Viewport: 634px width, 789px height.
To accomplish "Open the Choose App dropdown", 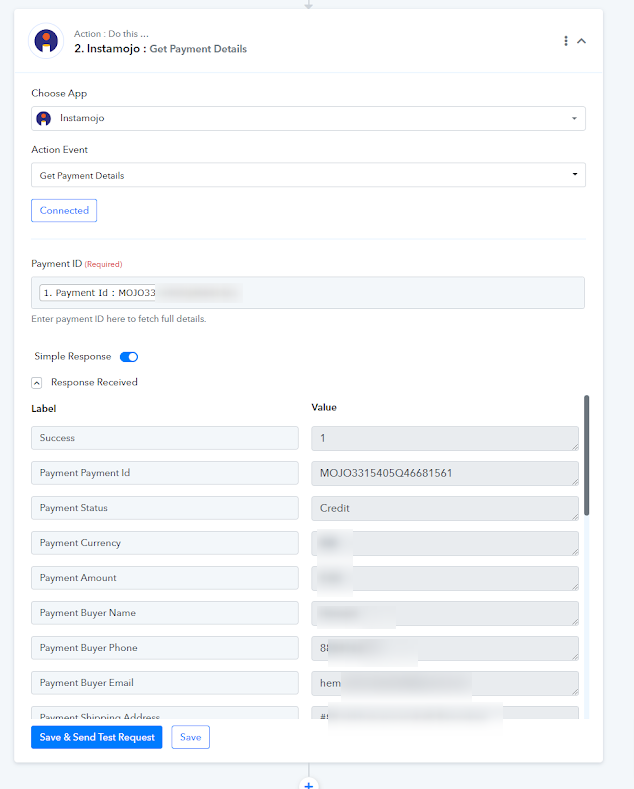I will (308, 119).
